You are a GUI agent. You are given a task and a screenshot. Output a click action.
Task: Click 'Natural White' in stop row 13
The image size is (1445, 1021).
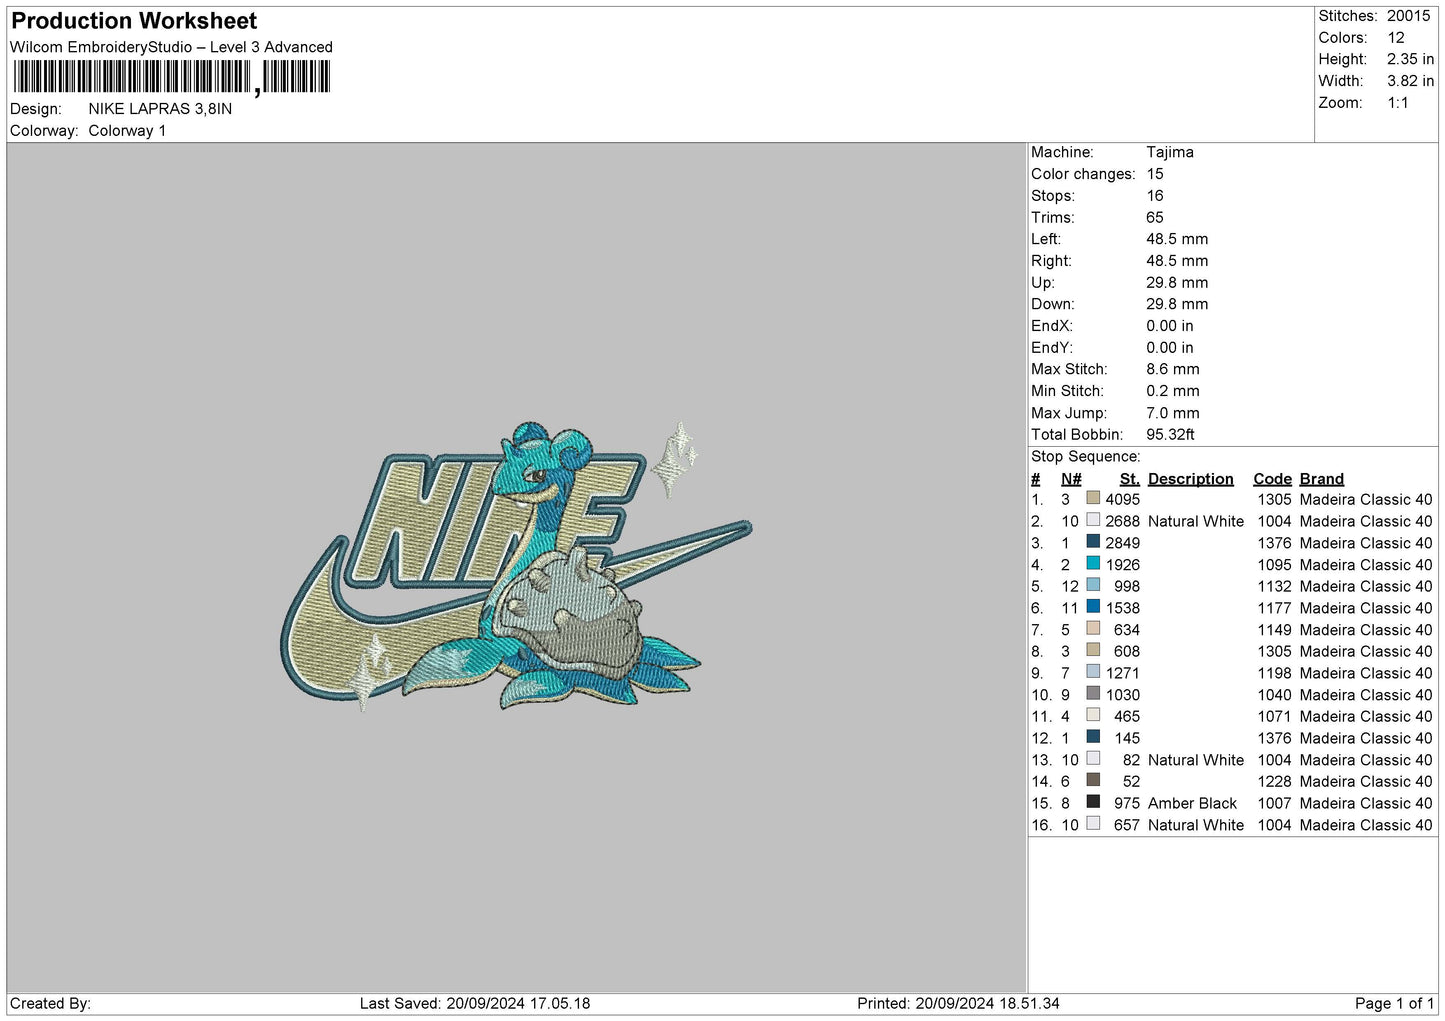[x=1196, y=760]
